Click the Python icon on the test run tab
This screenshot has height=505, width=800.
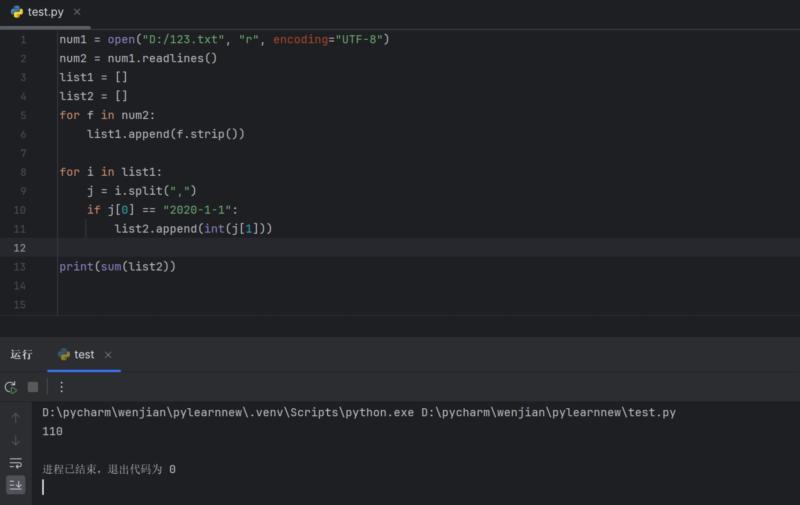64,355
